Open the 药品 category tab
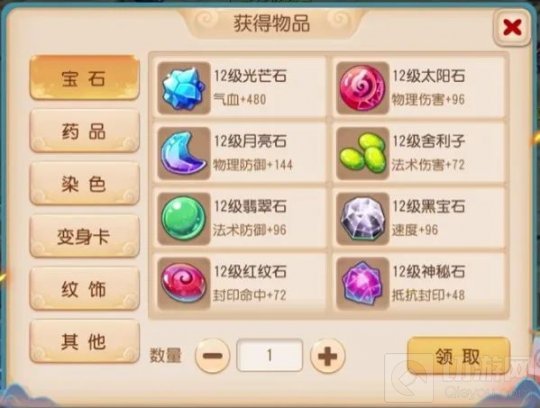Viewport: 540px width, 408px height. tap(85, 131)
